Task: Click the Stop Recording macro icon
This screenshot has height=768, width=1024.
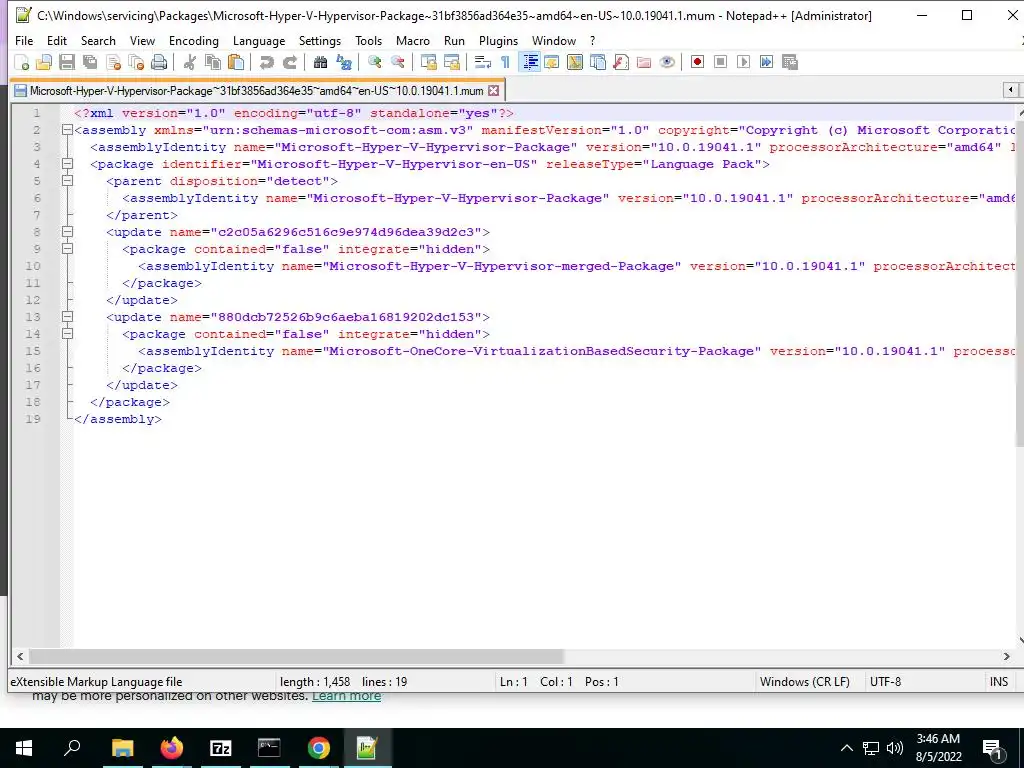Action: click(720, 62)
